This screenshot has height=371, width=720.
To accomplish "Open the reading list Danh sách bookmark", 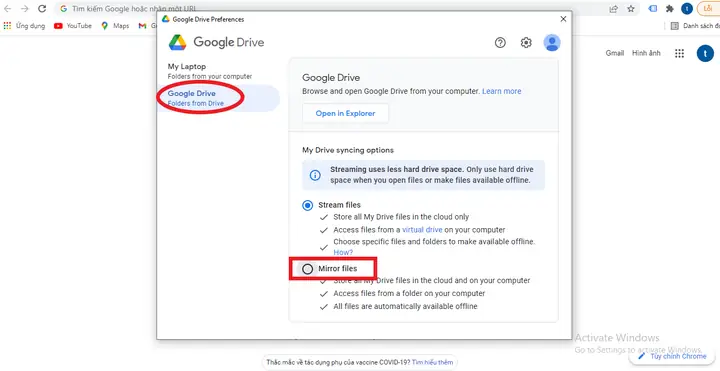I will (695, 26).
